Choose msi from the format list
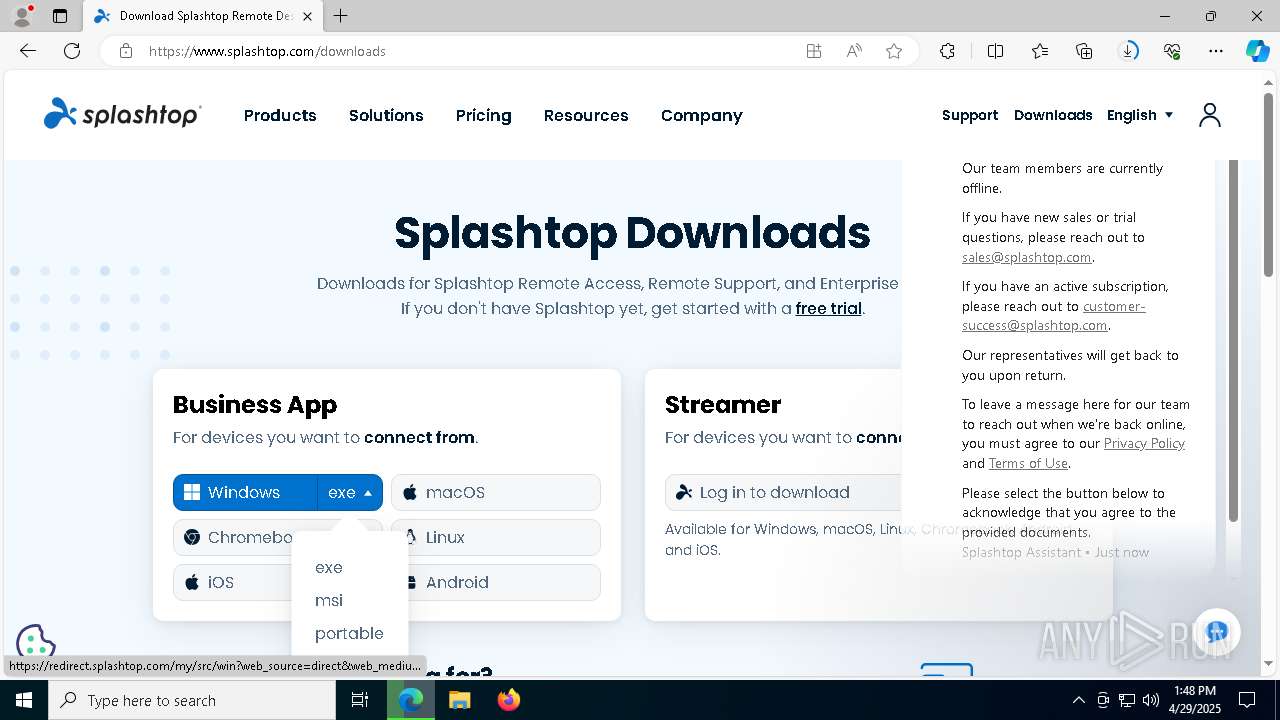The image size is (1280, 720). click(329, 600)
